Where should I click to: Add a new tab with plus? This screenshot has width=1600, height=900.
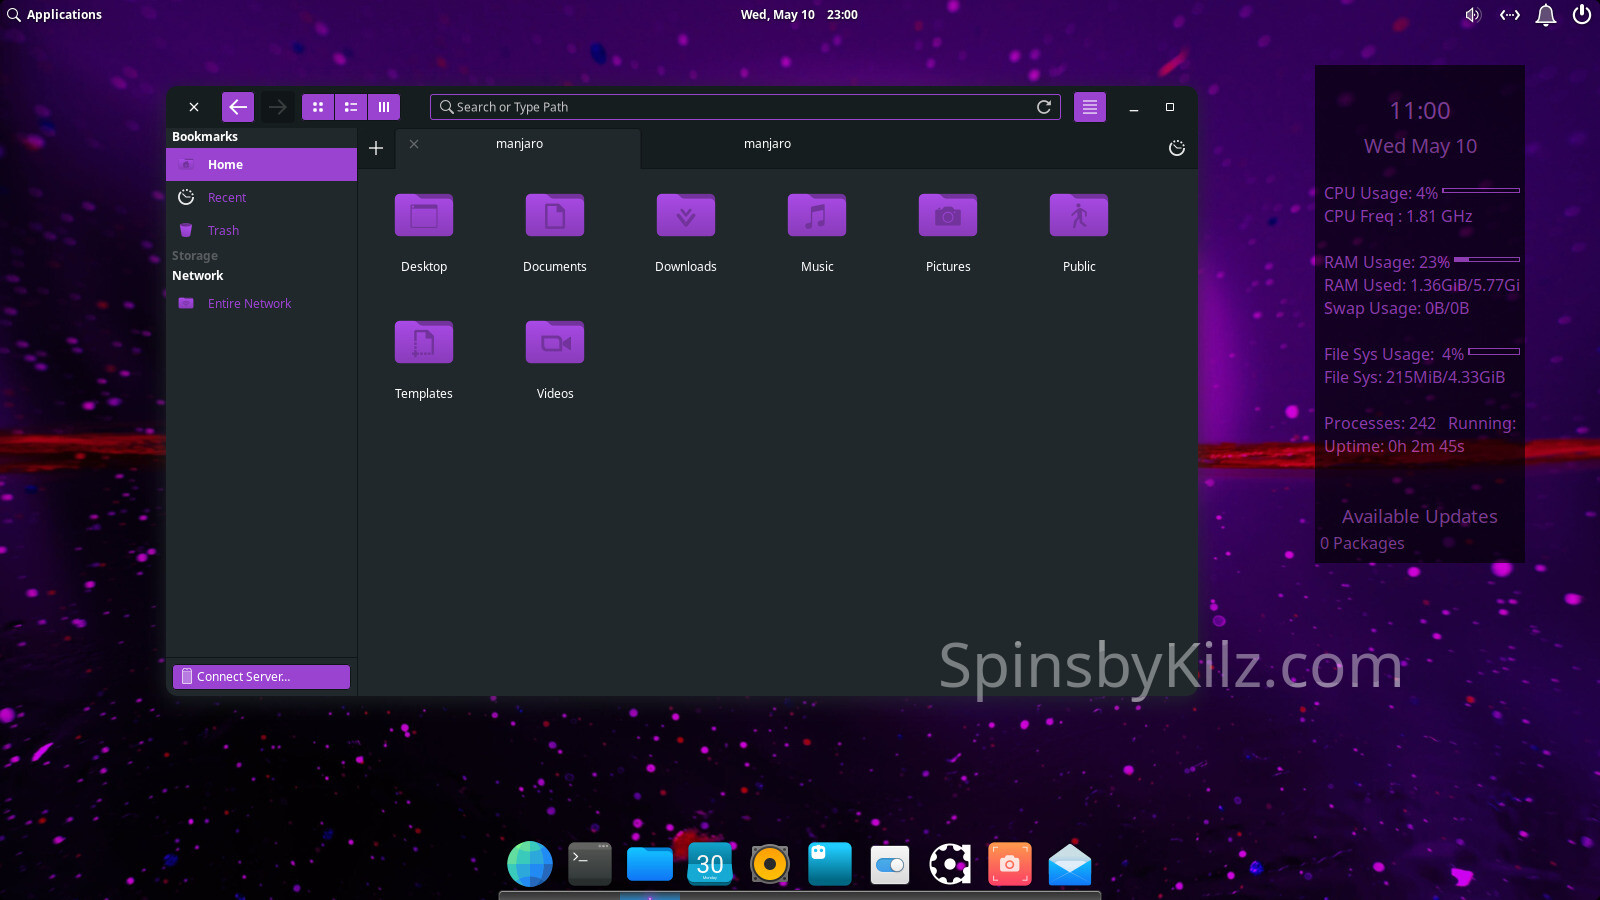376,148
